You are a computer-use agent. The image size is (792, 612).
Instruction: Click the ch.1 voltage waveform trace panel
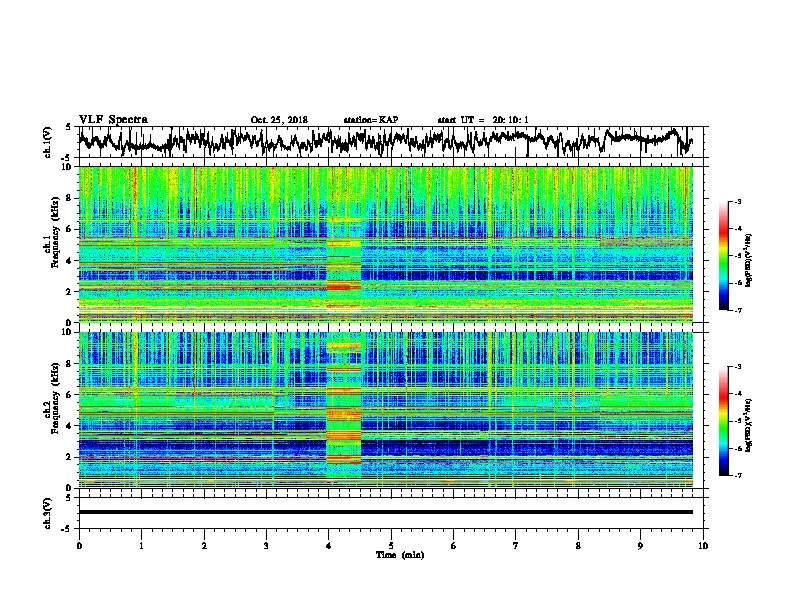(393, 142)
